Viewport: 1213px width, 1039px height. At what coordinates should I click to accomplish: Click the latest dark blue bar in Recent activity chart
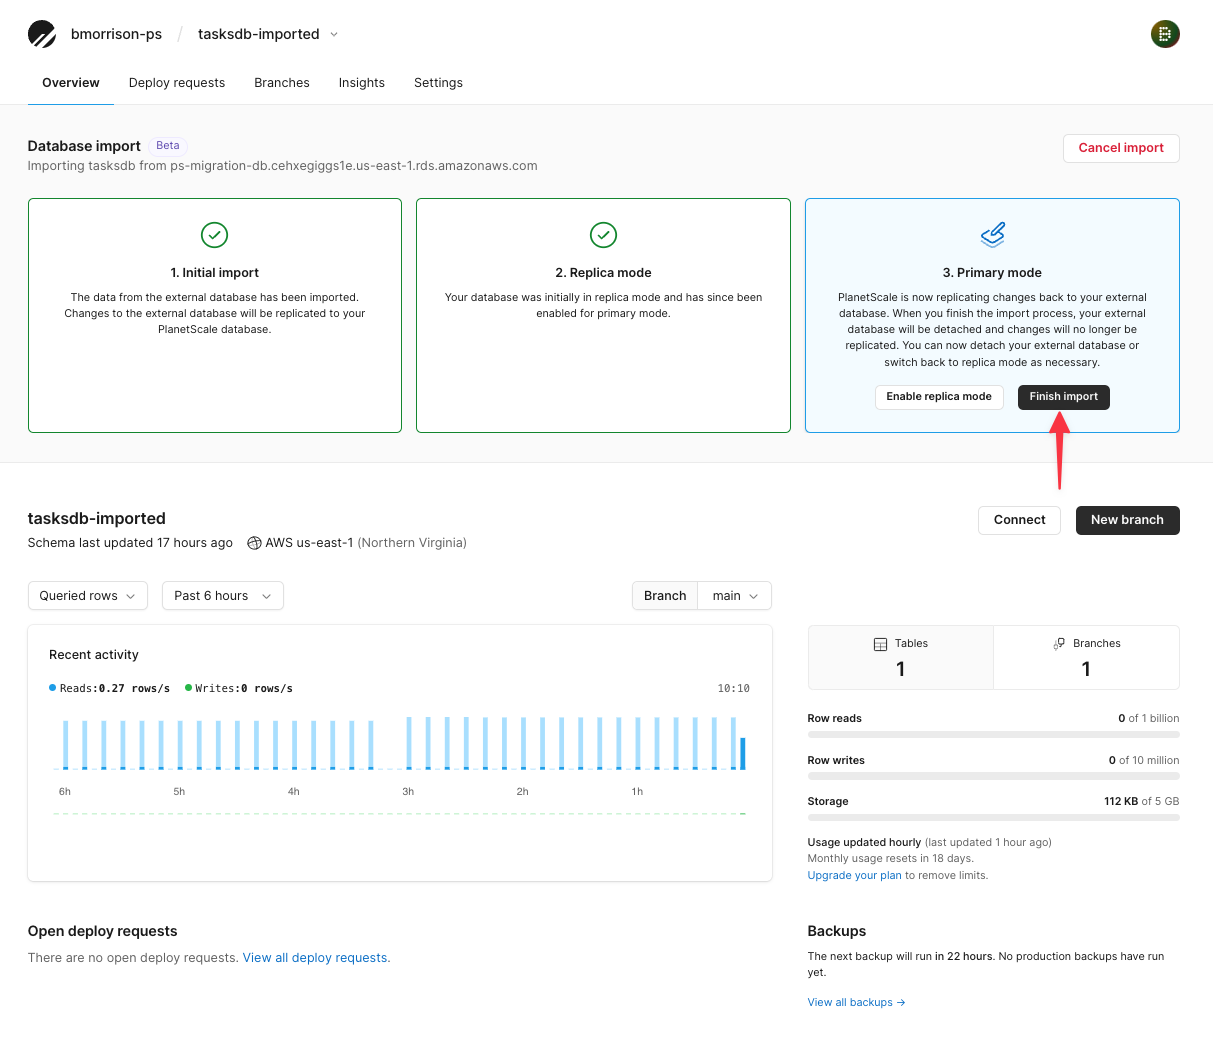click(x=743, y=754)
